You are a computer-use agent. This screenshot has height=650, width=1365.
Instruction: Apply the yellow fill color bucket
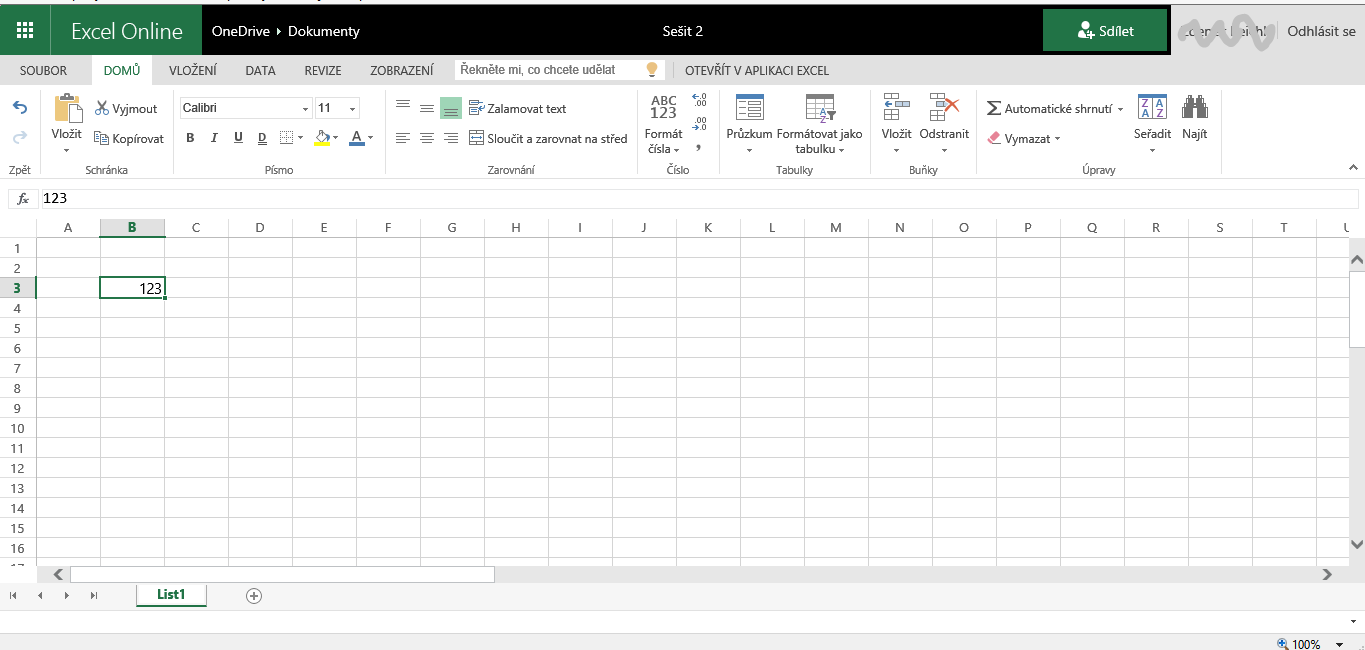321,138
